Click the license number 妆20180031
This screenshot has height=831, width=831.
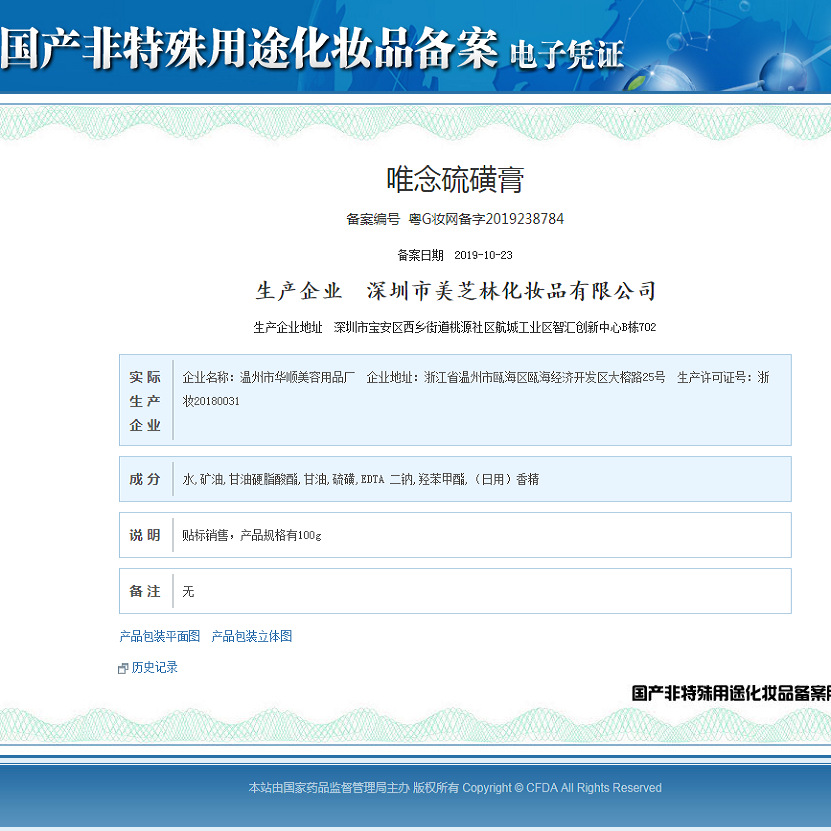click(x=211, y=401)
